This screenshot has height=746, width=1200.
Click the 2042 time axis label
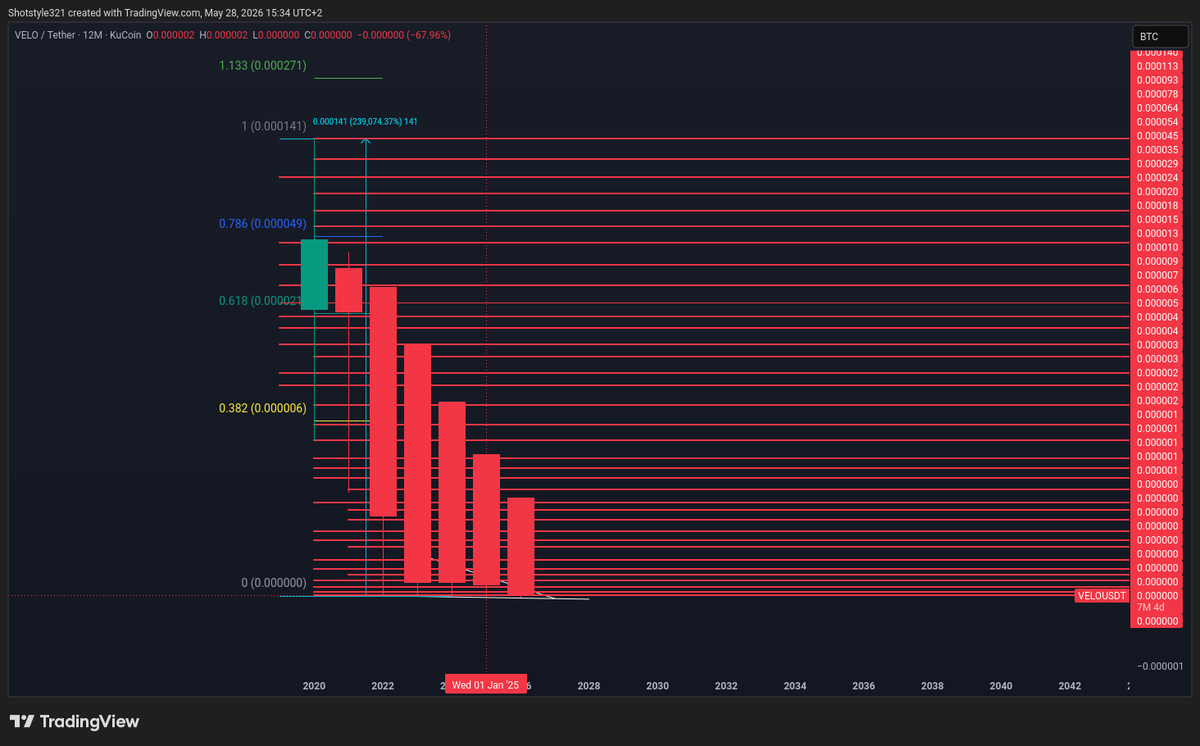pyautogui.click(x=1069, y=686)
